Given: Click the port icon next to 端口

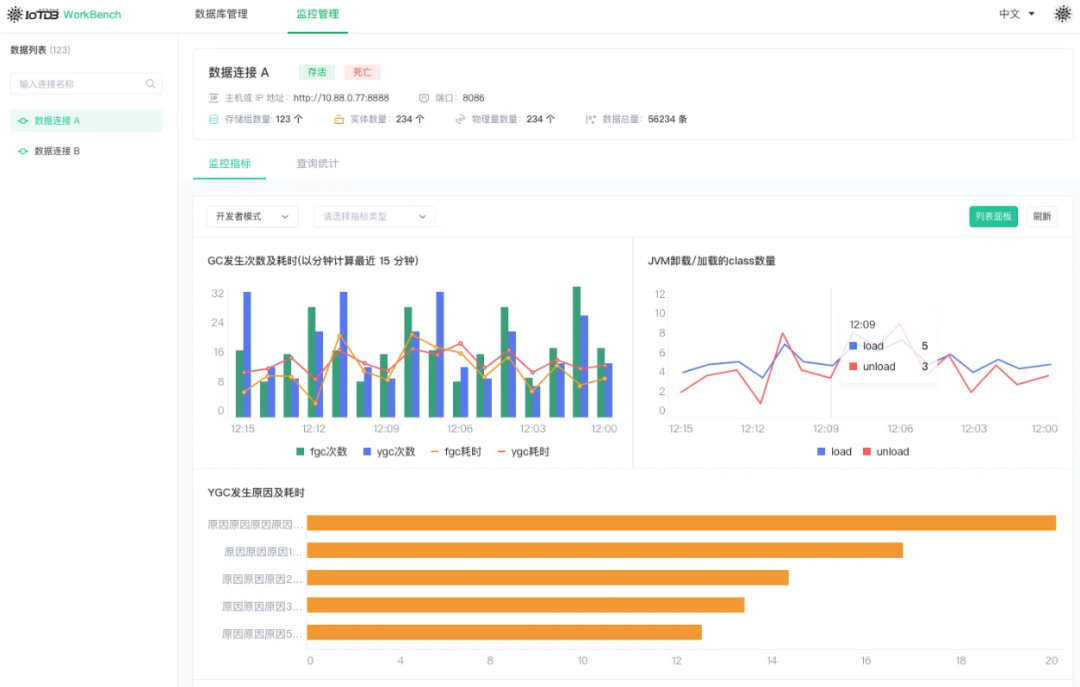Looking at the screenshot, I should click(x=424, y=98).
